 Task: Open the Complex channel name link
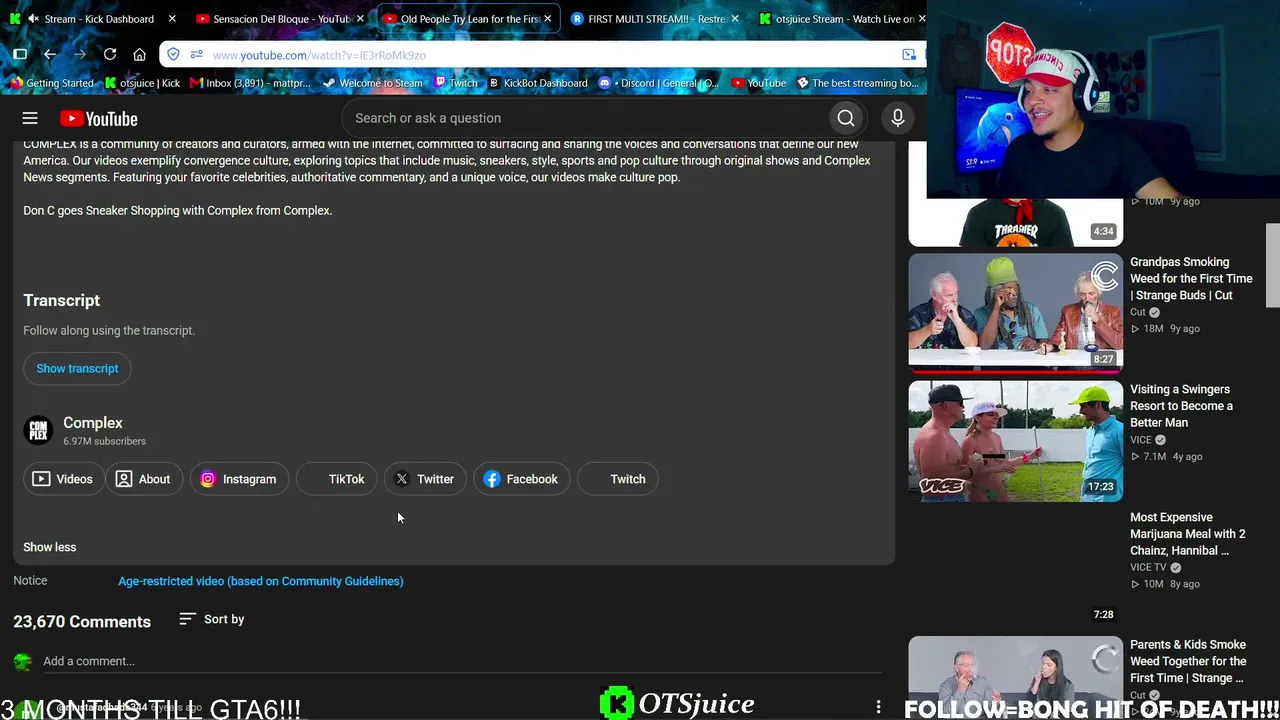click(93, 423)
